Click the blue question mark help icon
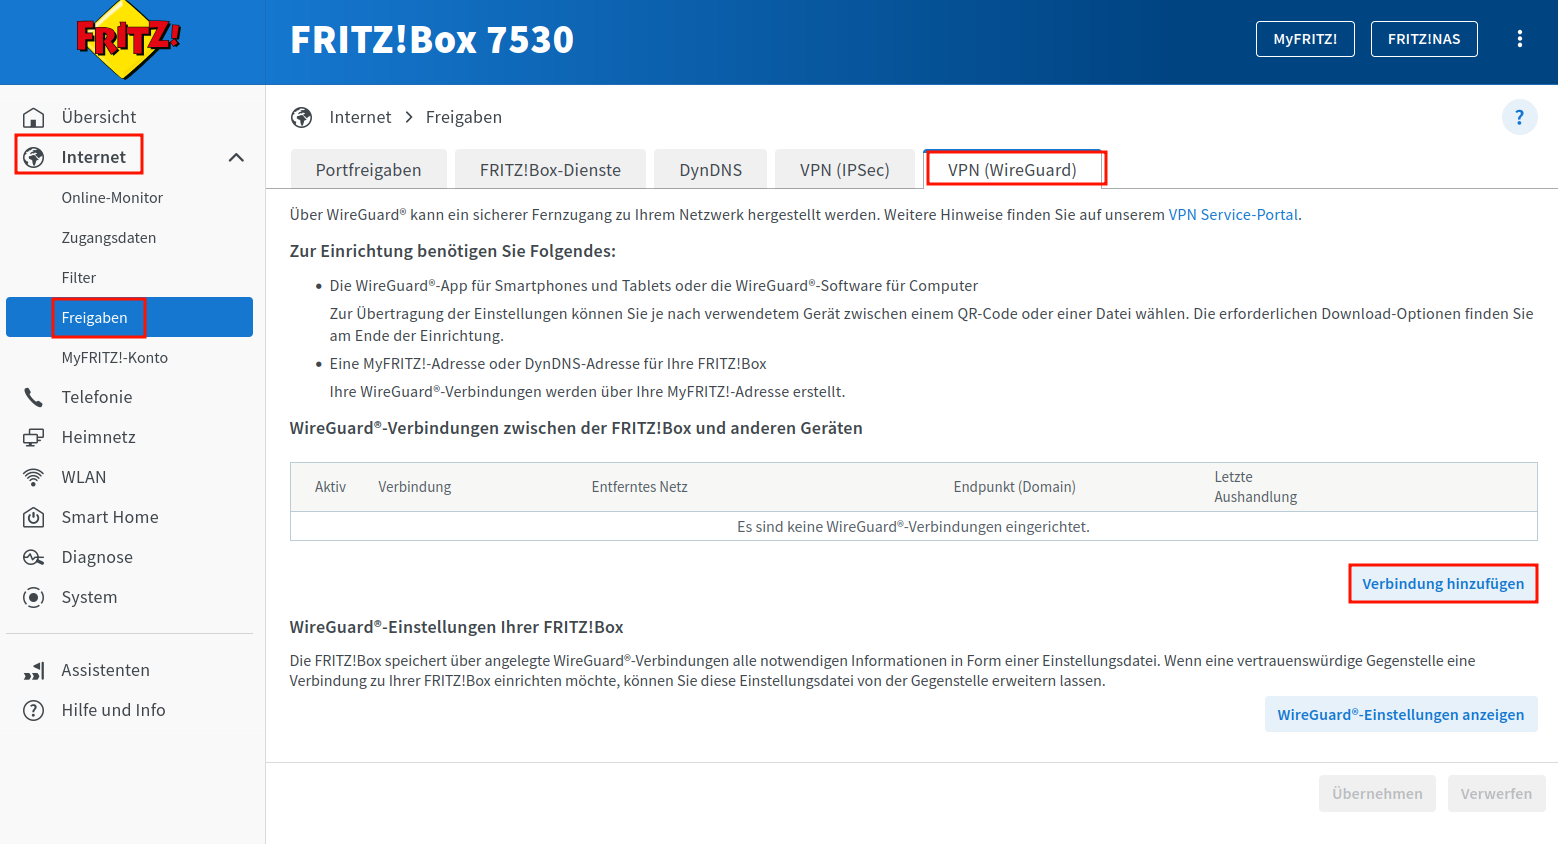Viewport: 1558px width, 844px height. pyautogui.click(x=1519, y=117)
